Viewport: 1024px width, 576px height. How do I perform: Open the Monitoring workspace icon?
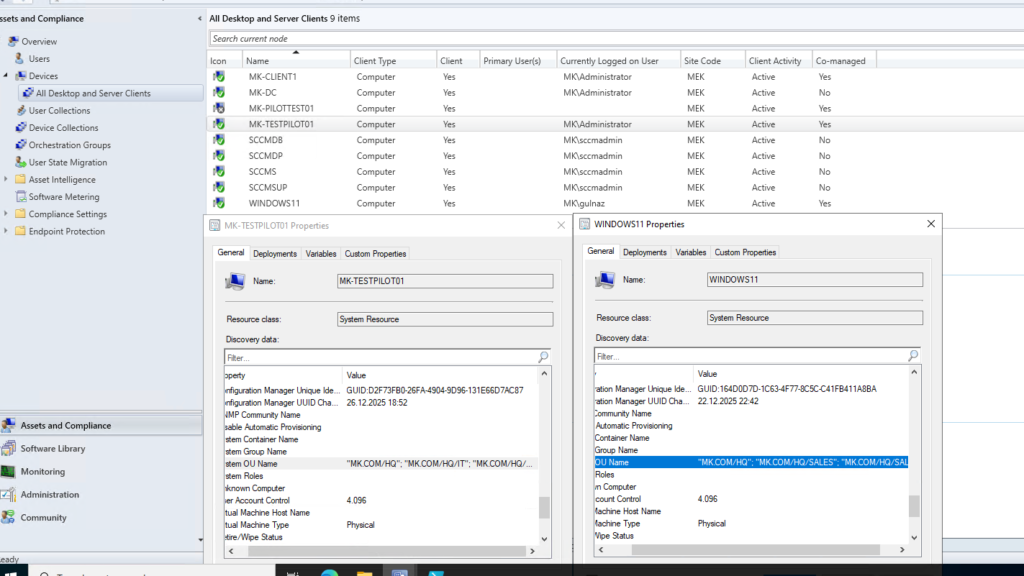8,472
